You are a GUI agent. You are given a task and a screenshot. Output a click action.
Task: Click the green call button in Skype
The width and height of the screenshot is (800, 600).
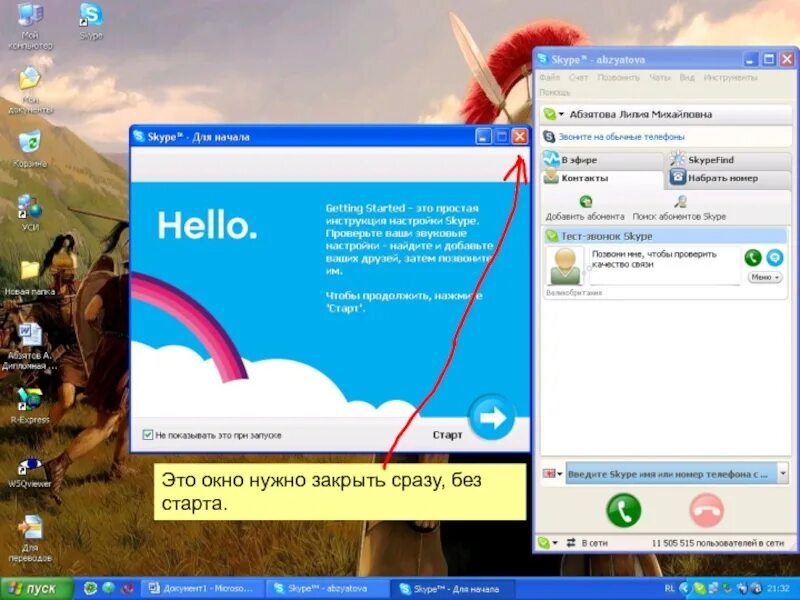[x=623, y=510]
